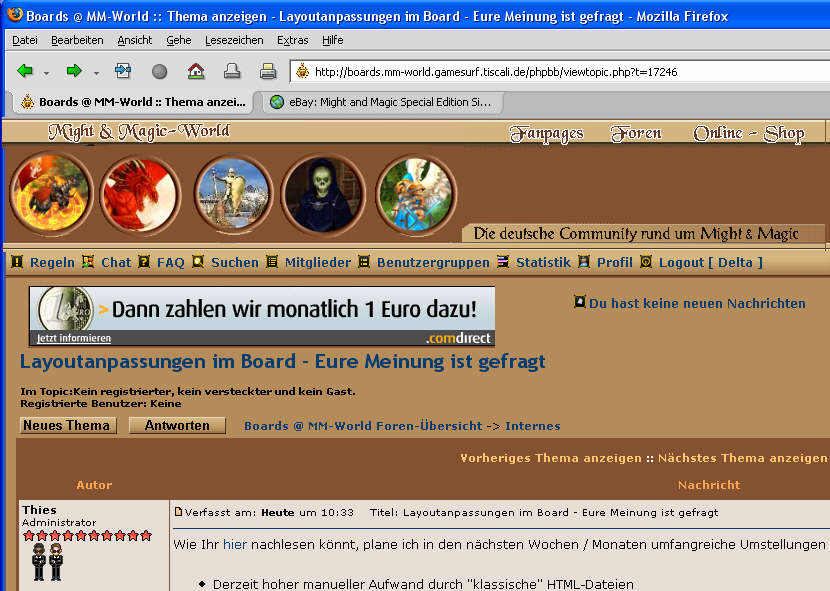Click the Jetzt informieren ad link
The height and width of the screenshot is (591, 830).
(74, 338)
